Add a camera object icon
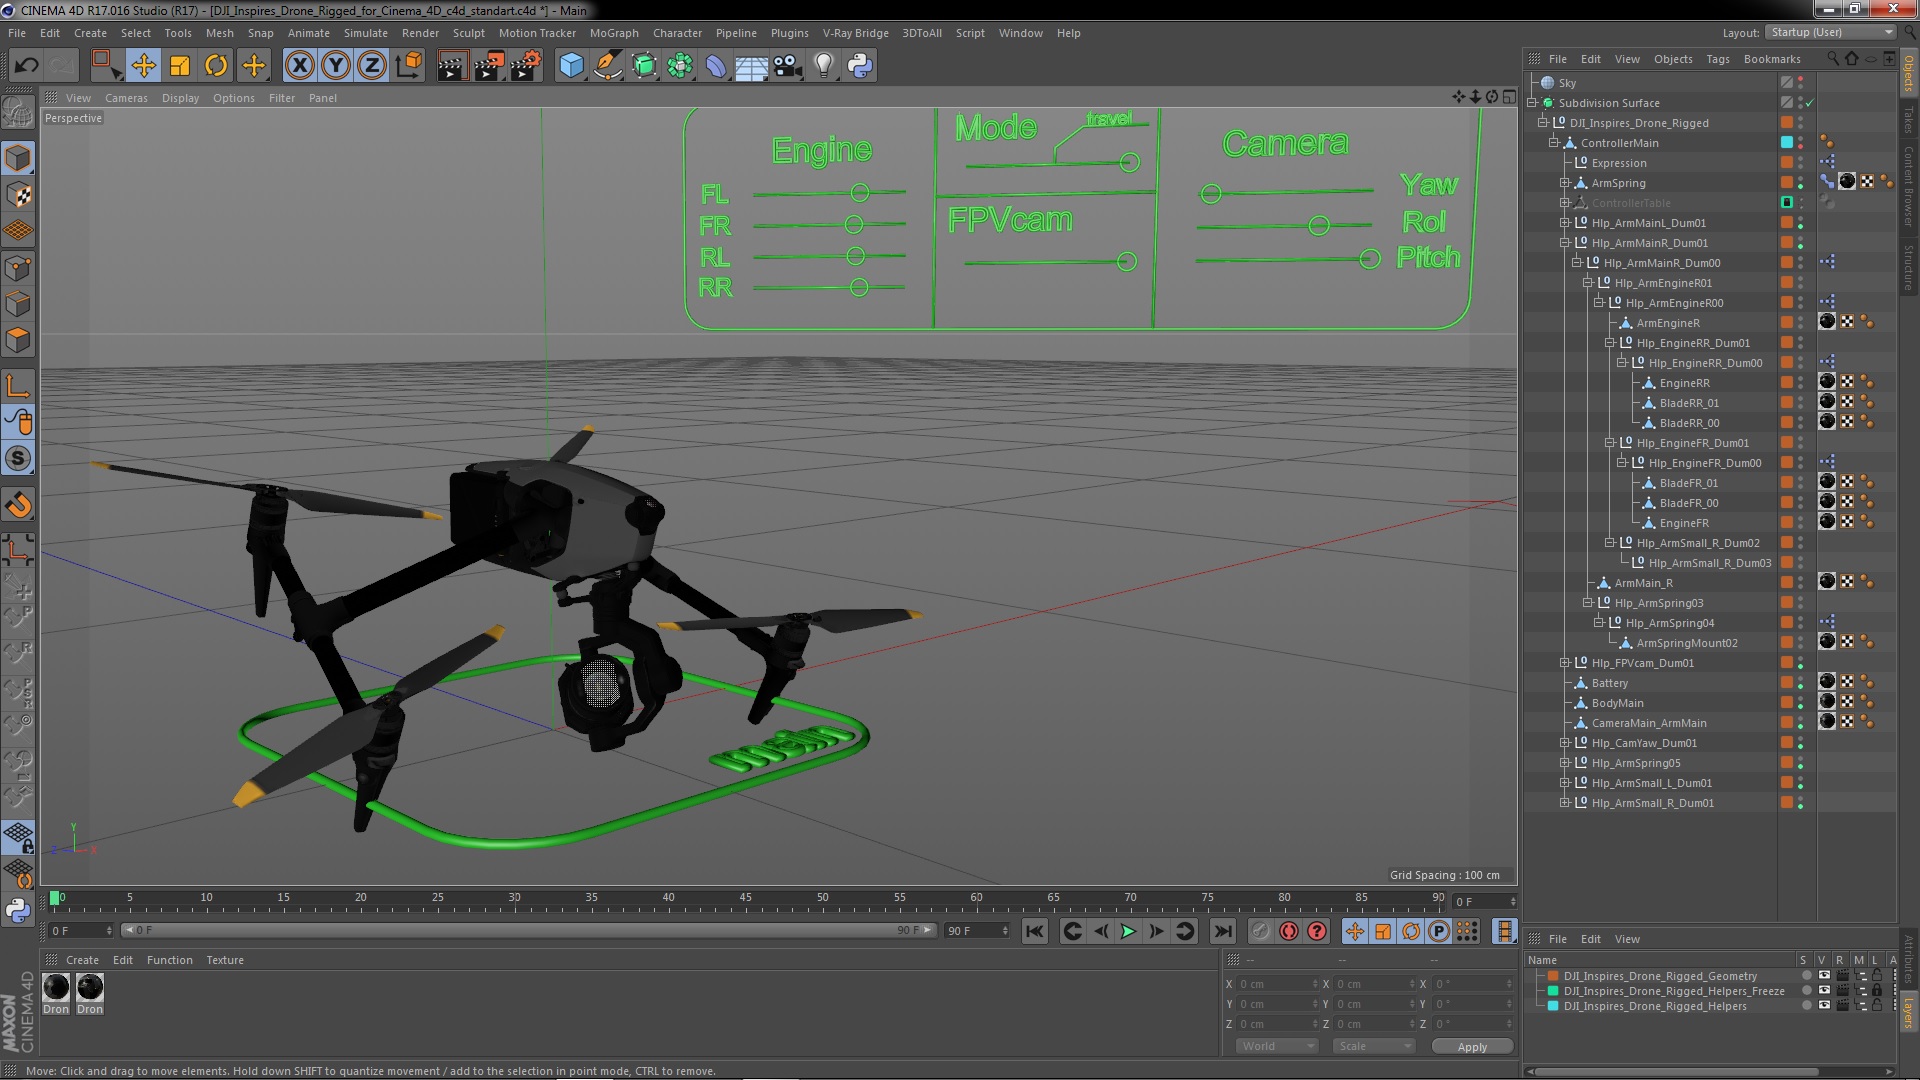This screenshot has height=1080, width=1920. tap(787, 66)
